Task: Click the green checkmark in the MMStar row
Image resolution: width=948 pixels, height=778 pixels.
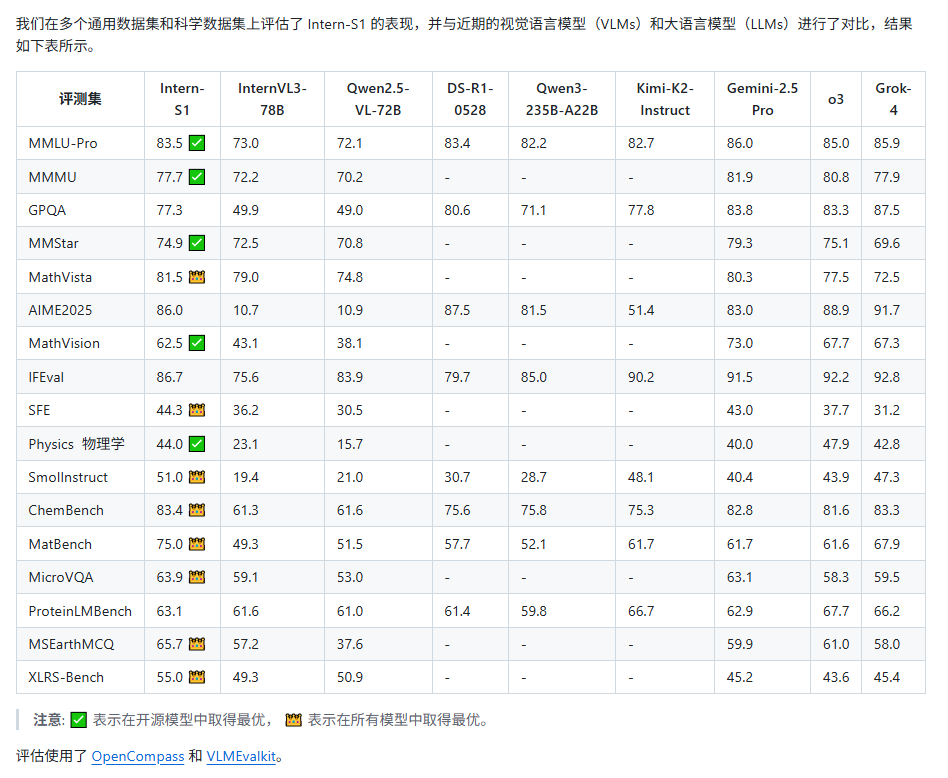Action: (197, 243)
